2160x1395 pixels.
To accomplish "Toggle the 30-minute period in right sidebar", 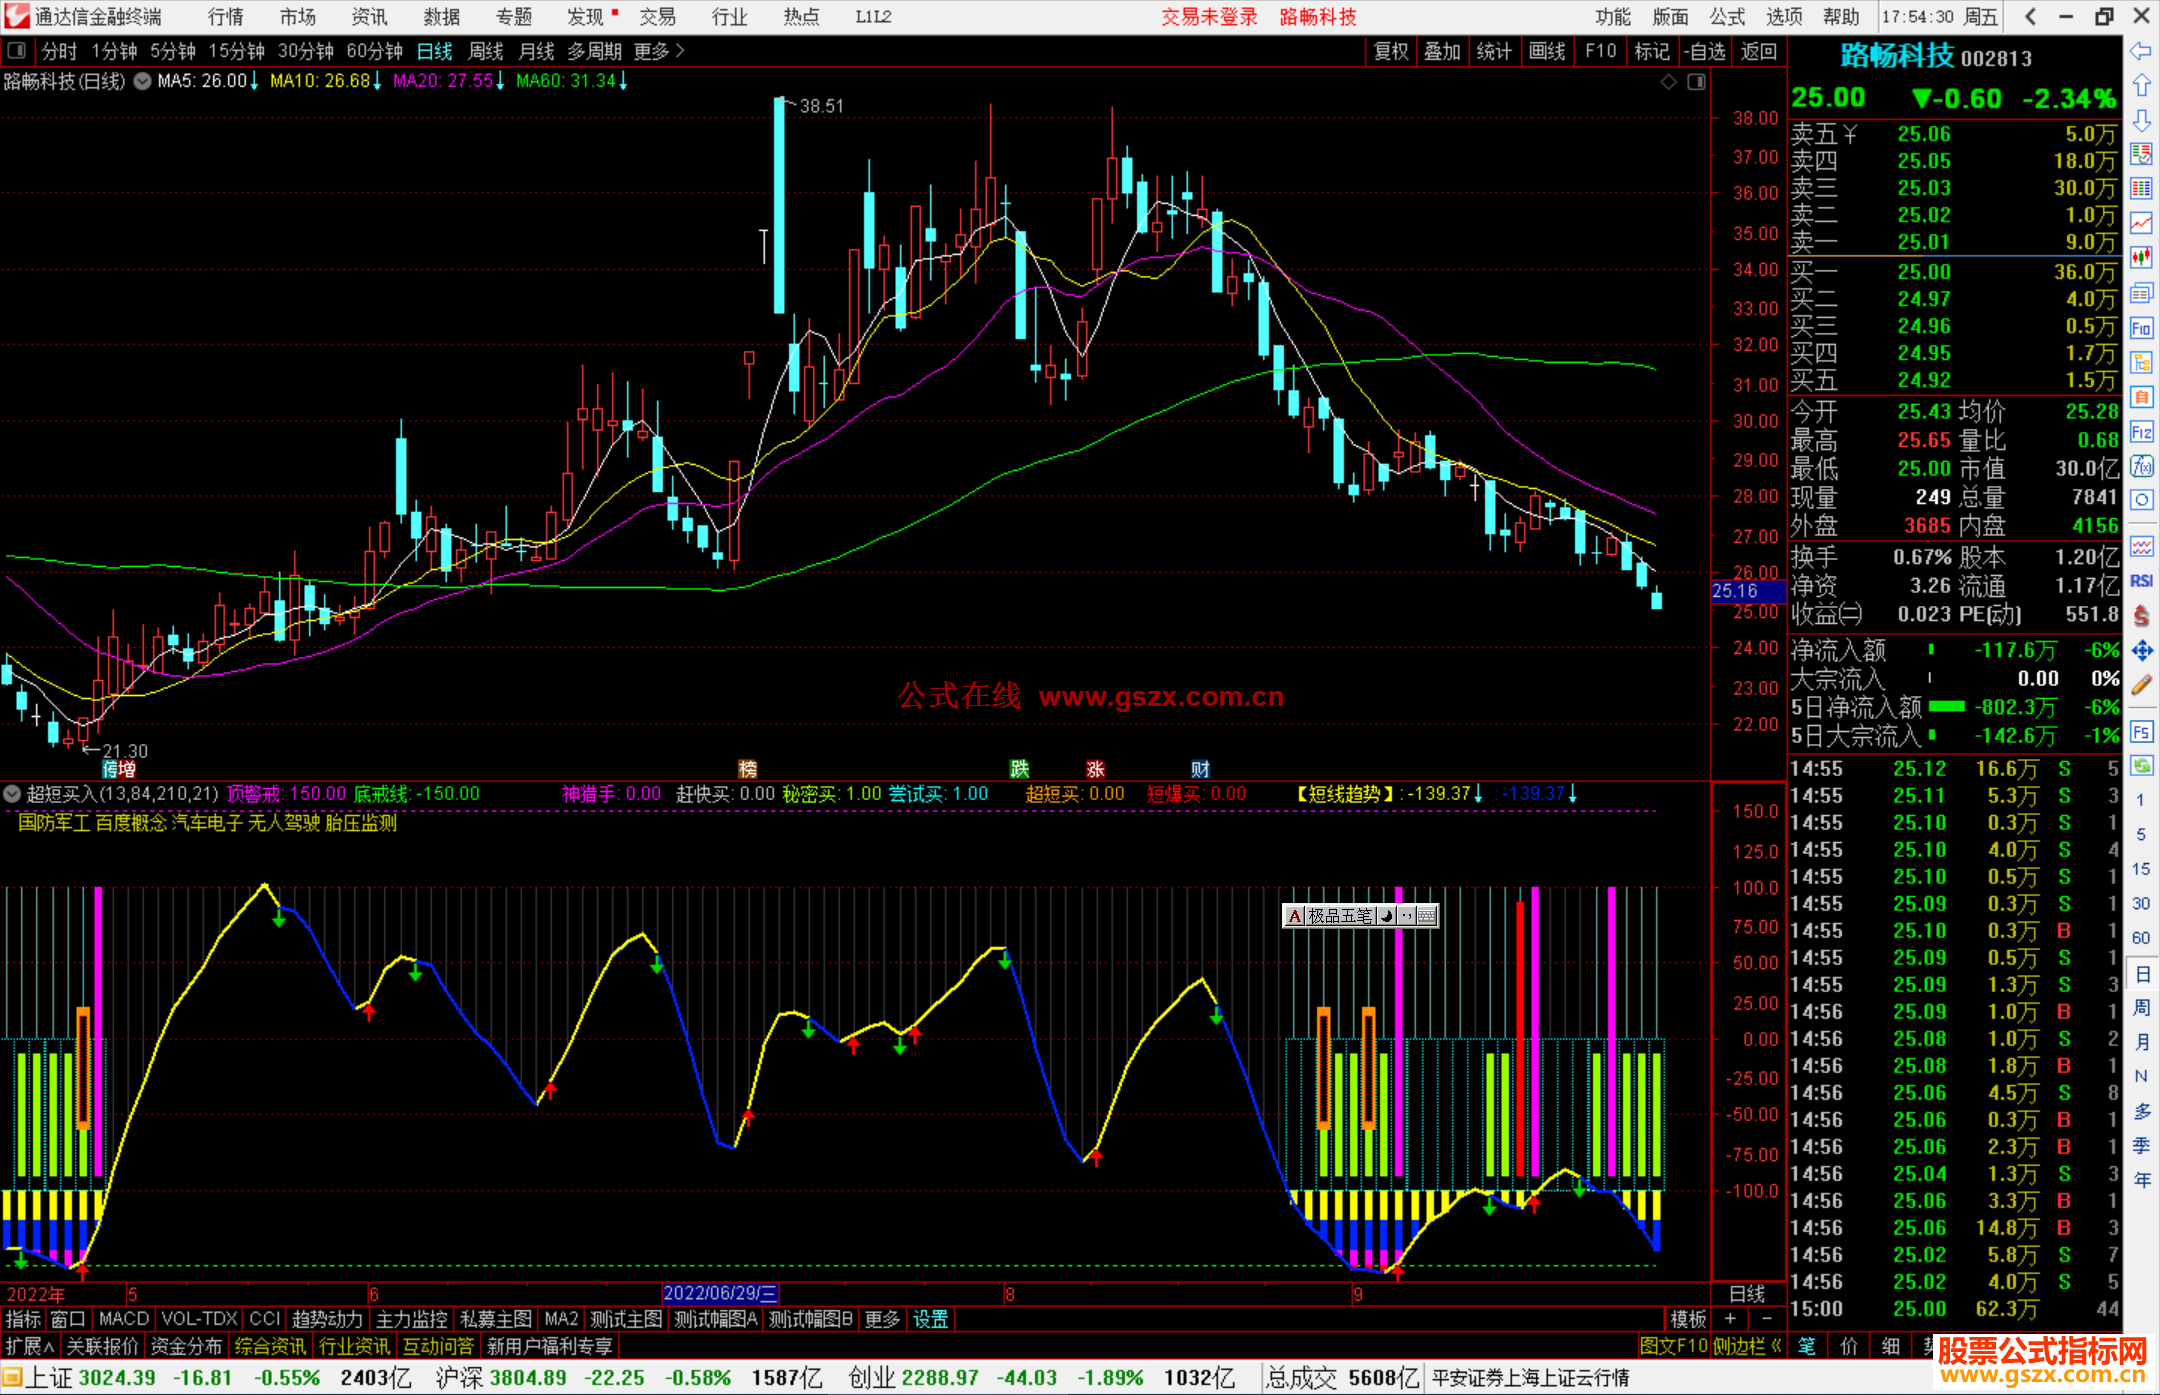I will (2141, 904).
